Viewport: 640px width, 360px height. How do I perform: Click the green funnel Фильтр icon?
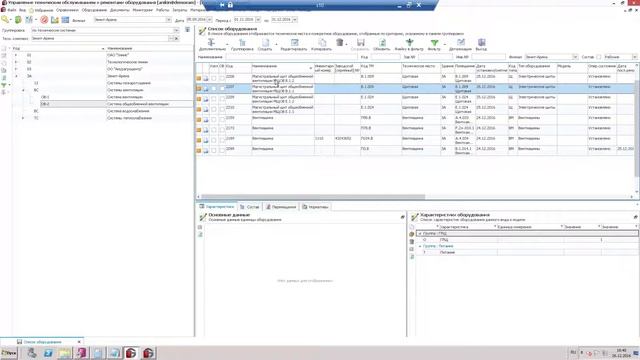(434, 42)
